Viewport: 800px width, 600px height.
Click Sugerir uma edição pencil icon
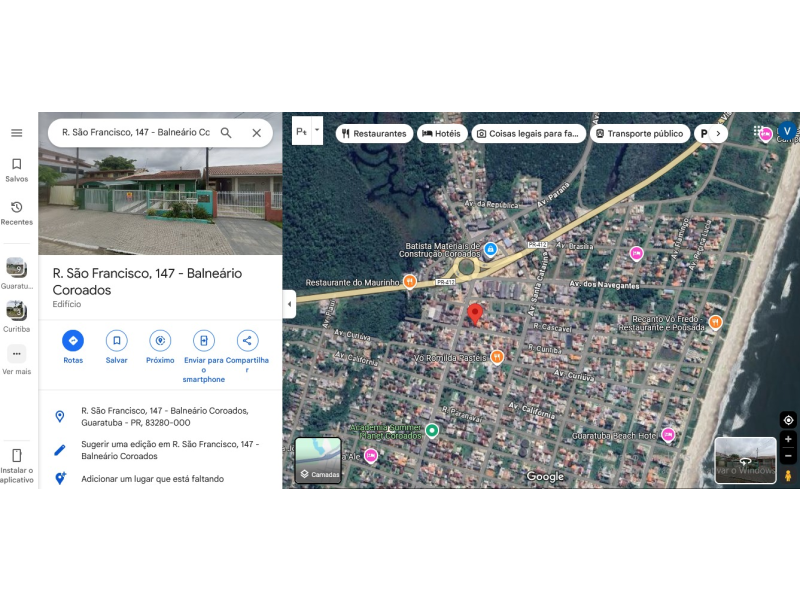(60, 450)
